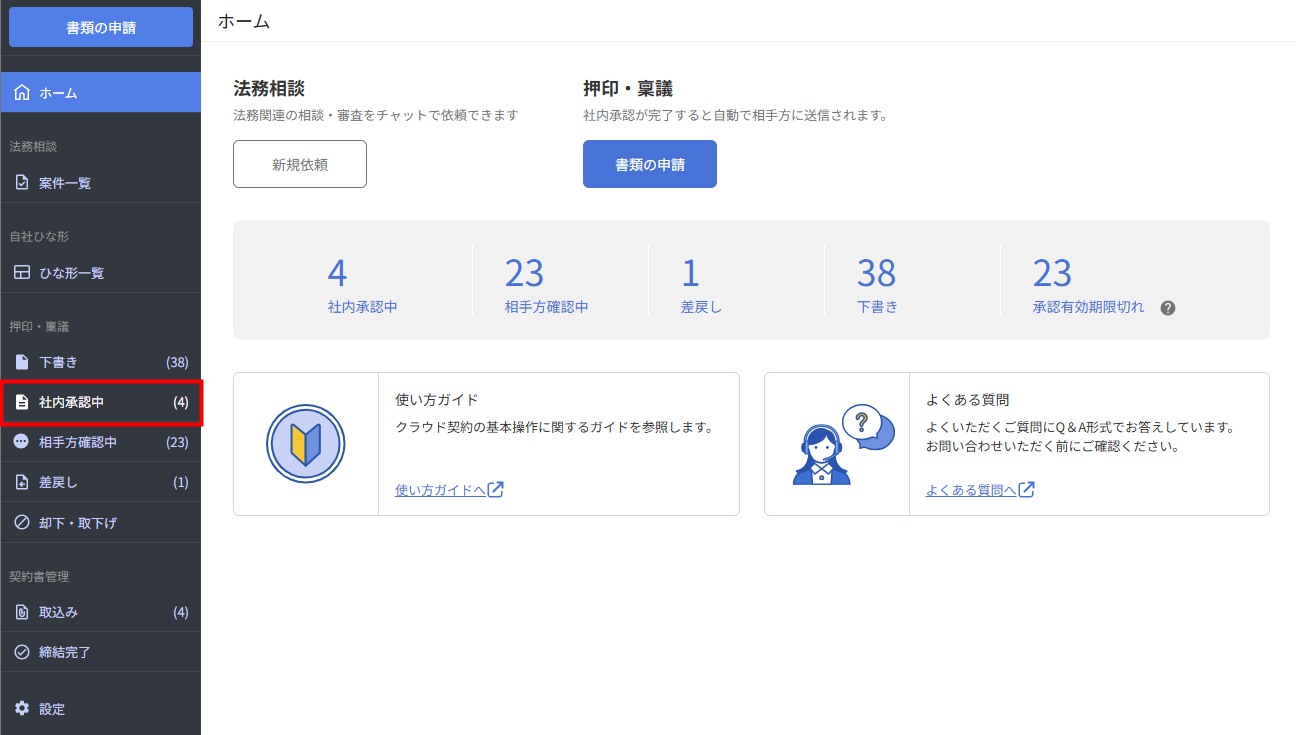Click the help icon beside 承認有効期限切れ
The width and height of the screenshot is (1296, 735).
1167,308
